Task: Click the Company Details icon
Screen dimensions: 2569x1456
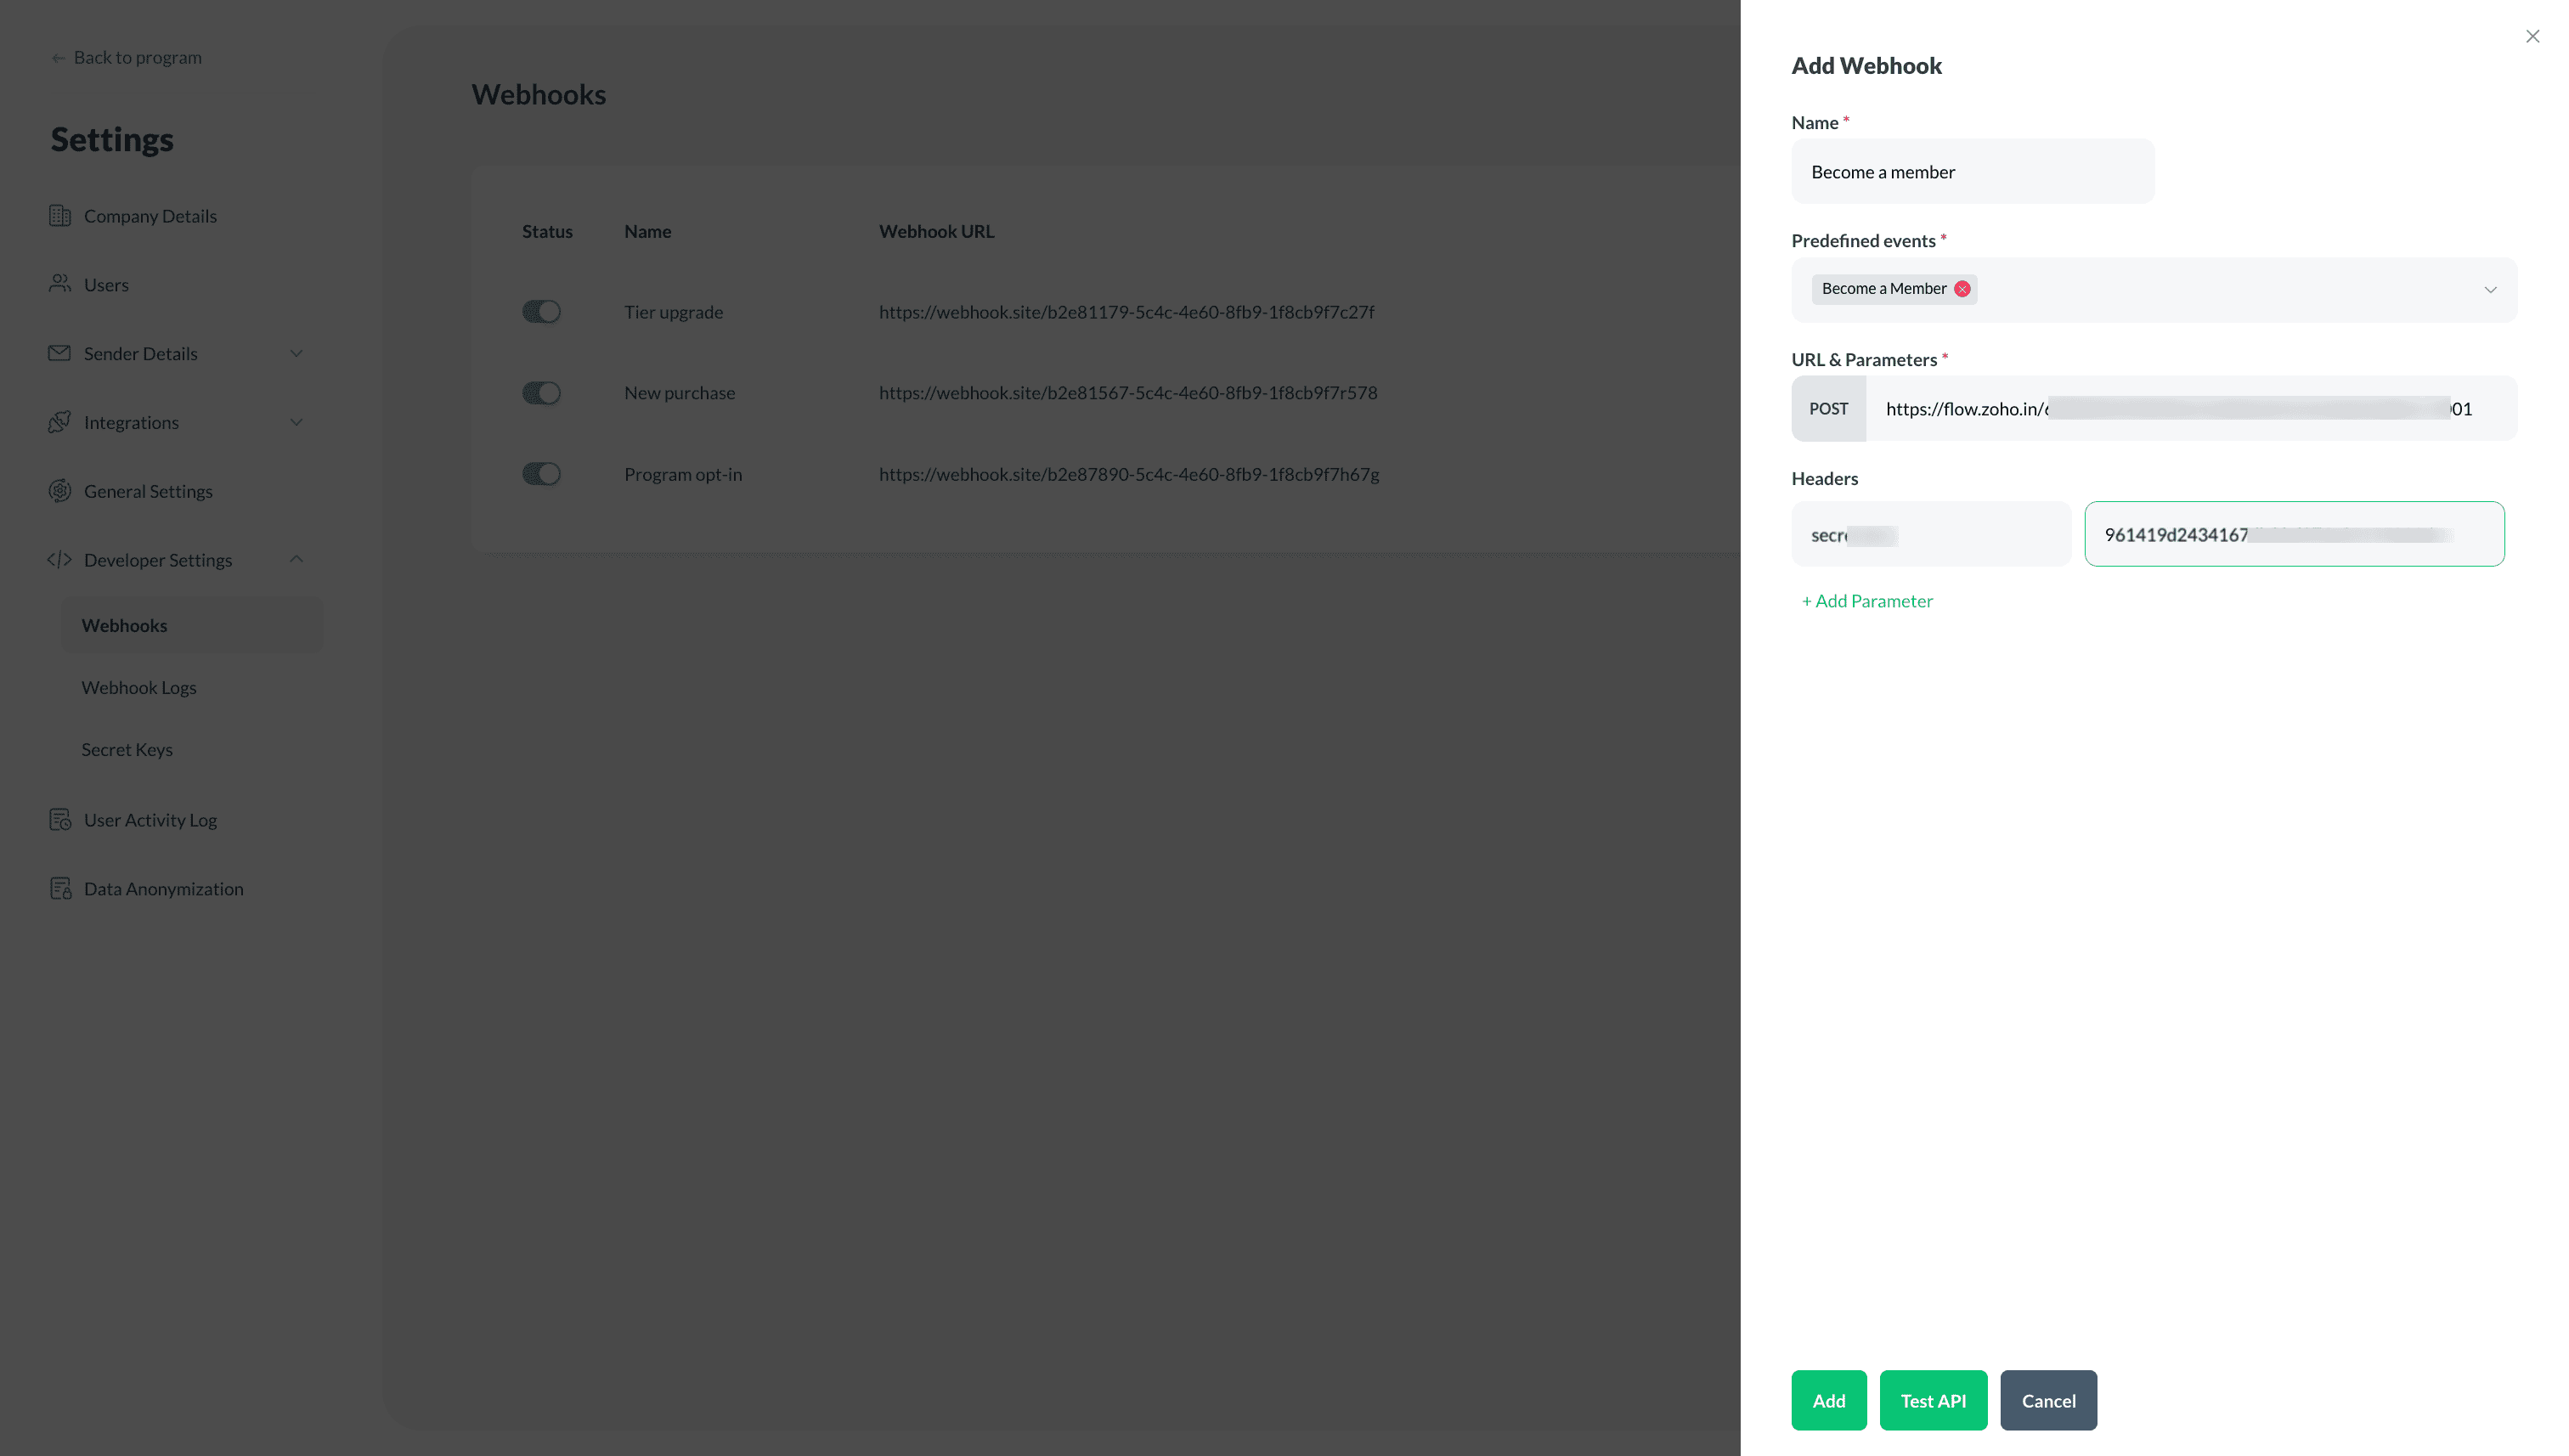Action: pos(60,215)
